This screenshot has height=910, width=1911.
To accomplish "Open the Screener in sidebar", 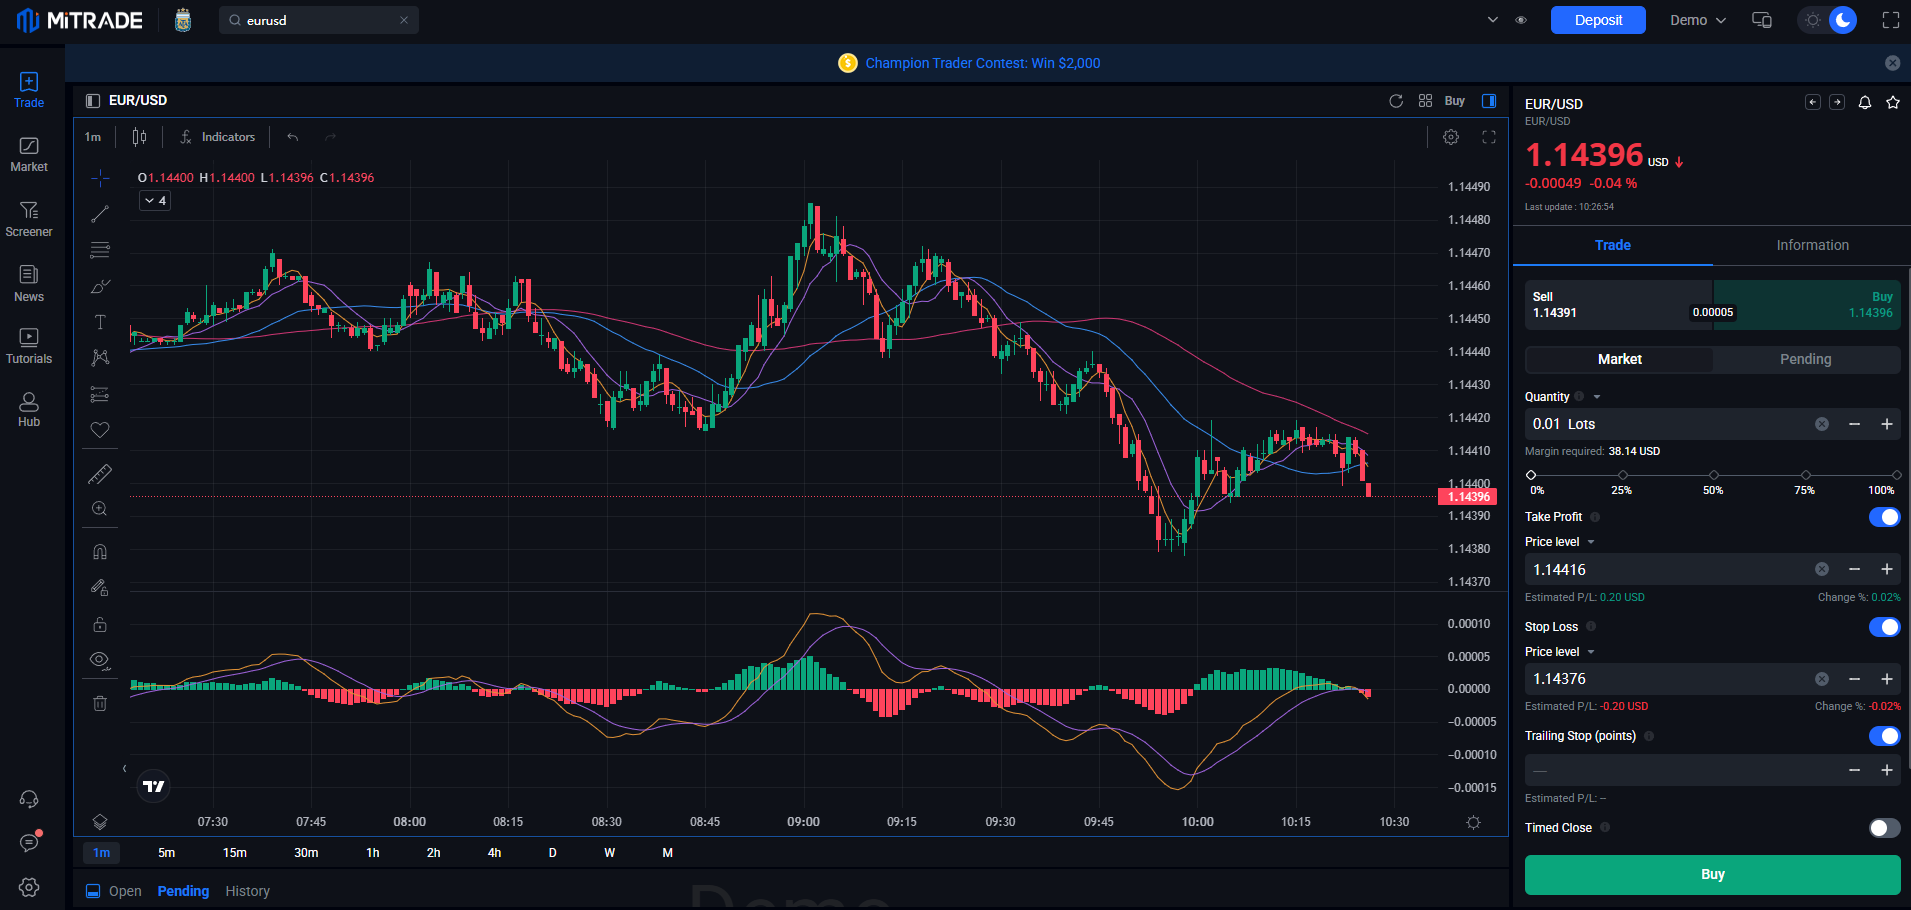I will (29, 219).
